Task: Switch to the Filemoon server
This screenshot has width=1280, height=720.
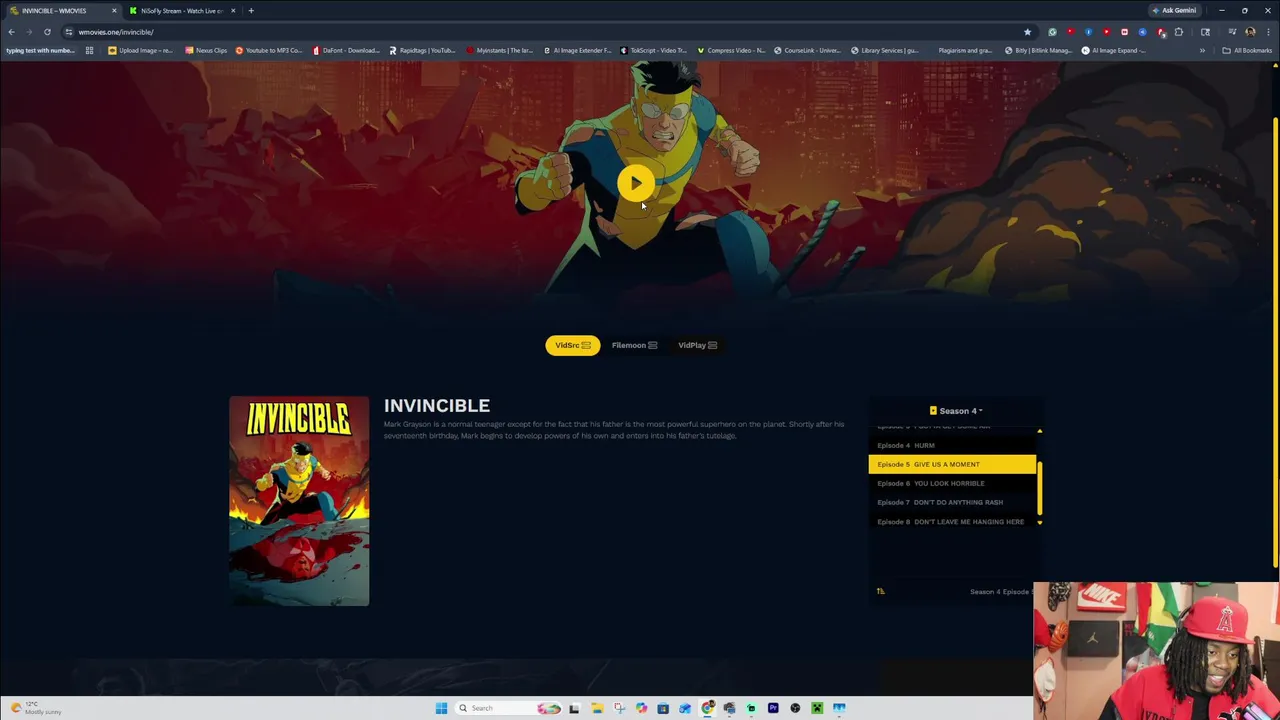Action: [x=634, y=345]
